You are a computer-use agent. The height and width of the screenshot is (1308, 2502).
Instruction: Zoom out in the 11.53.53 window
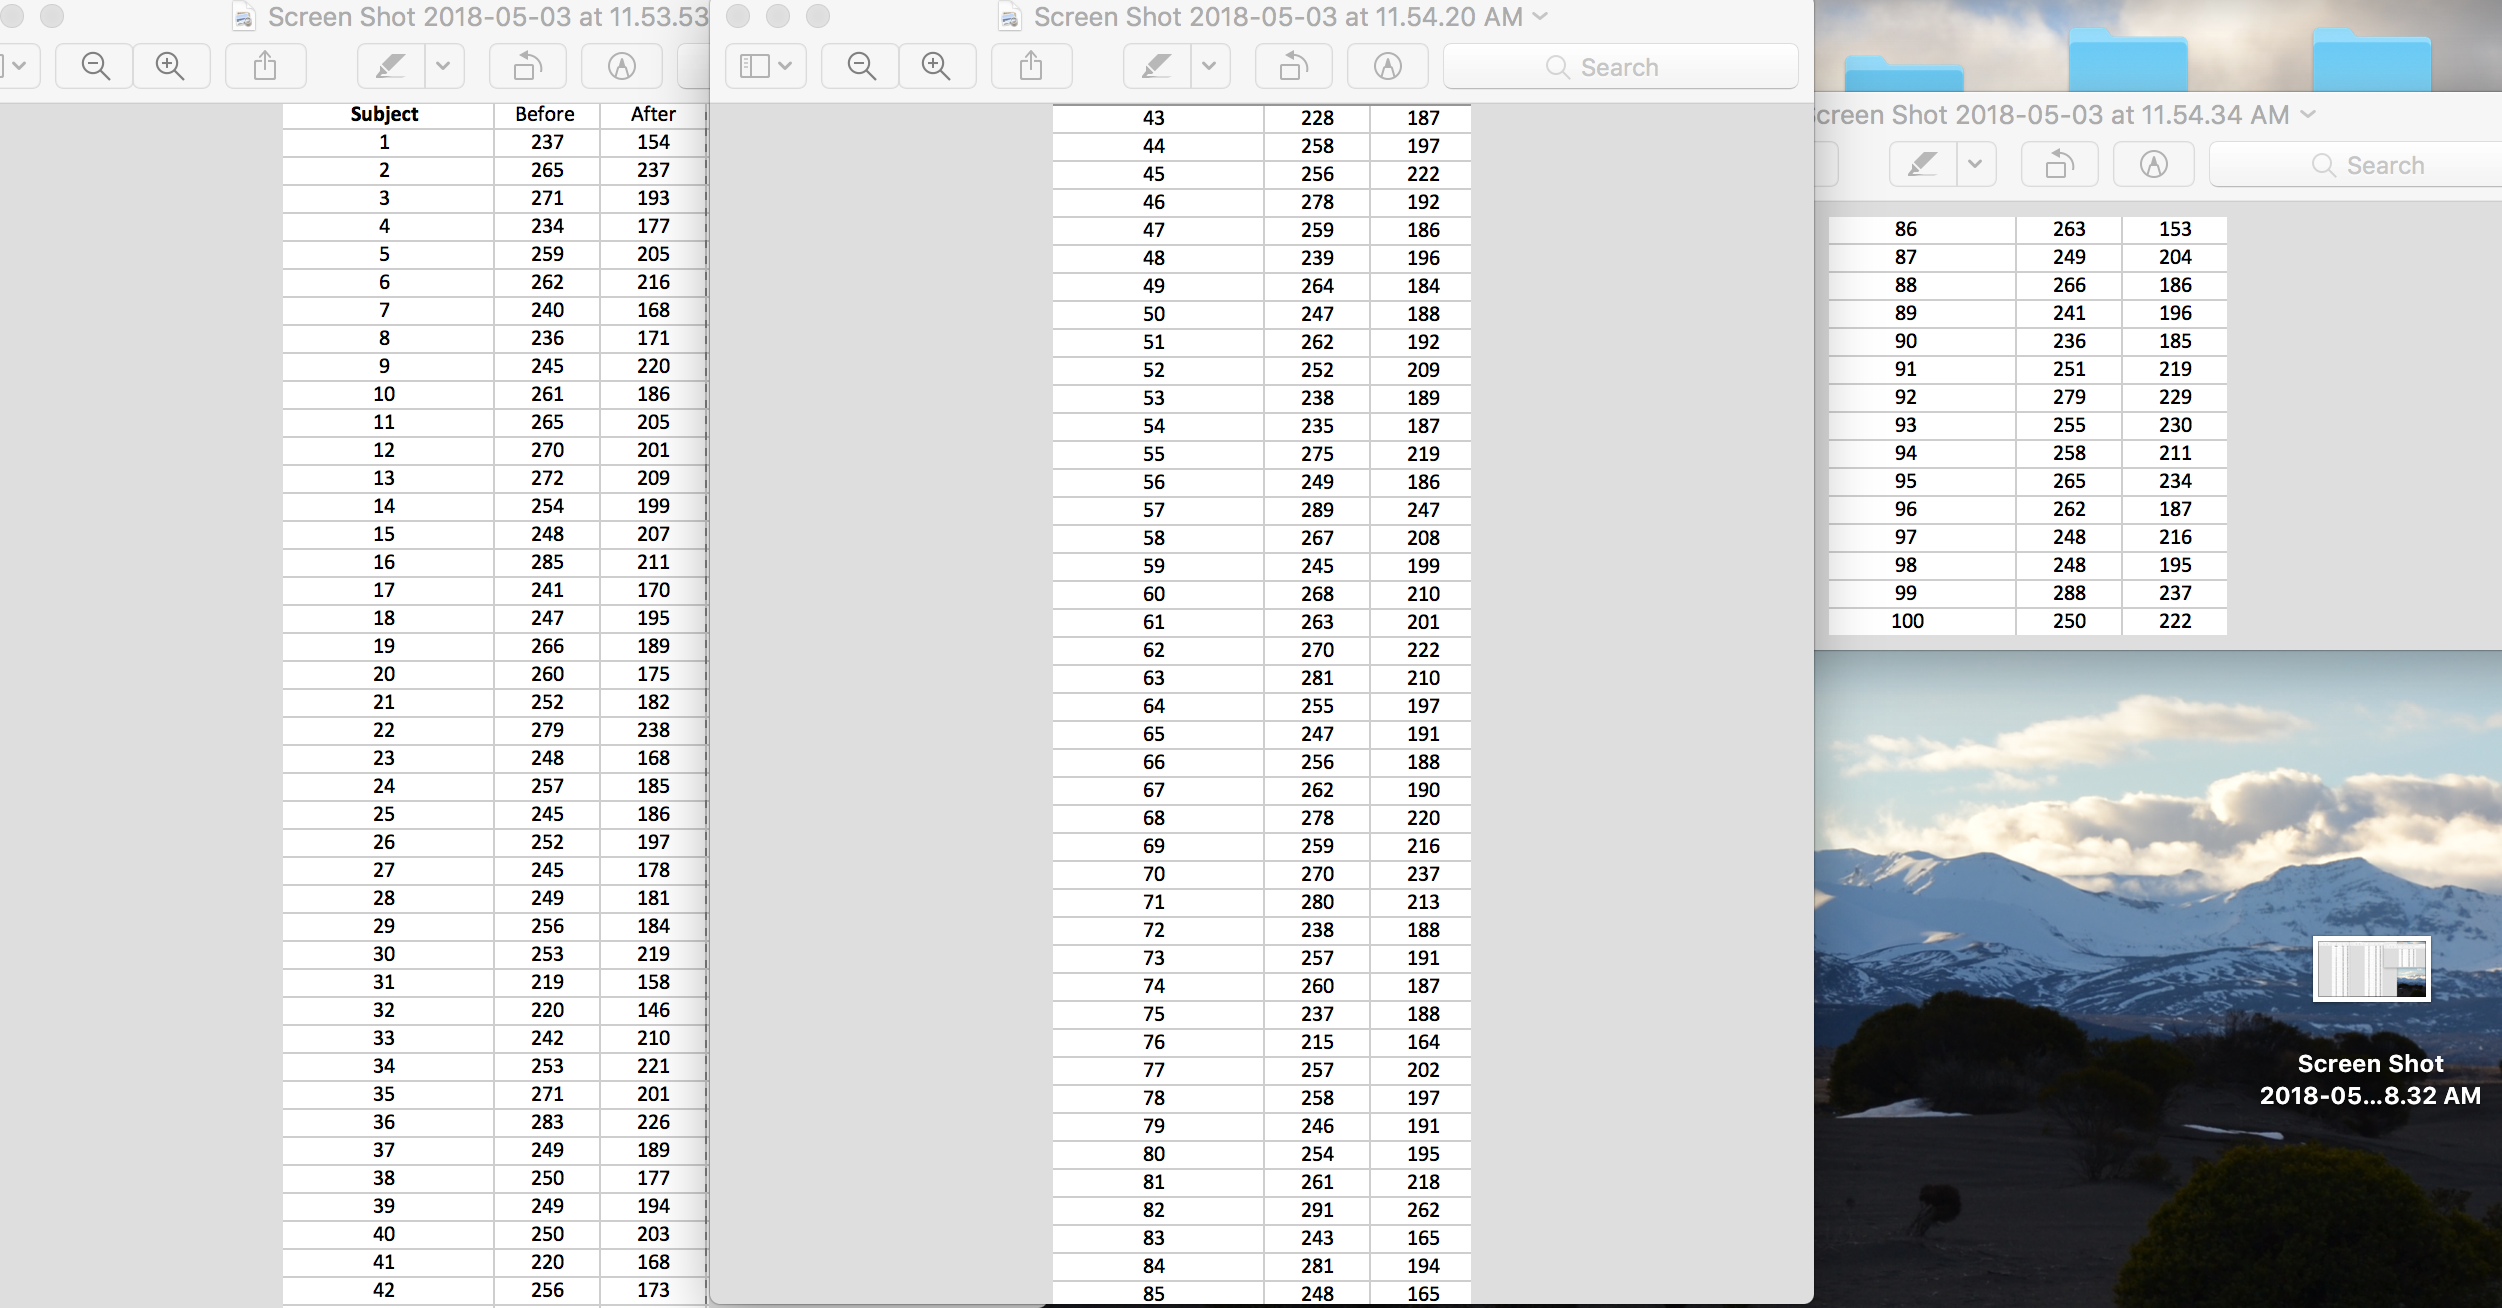(96, 67)
